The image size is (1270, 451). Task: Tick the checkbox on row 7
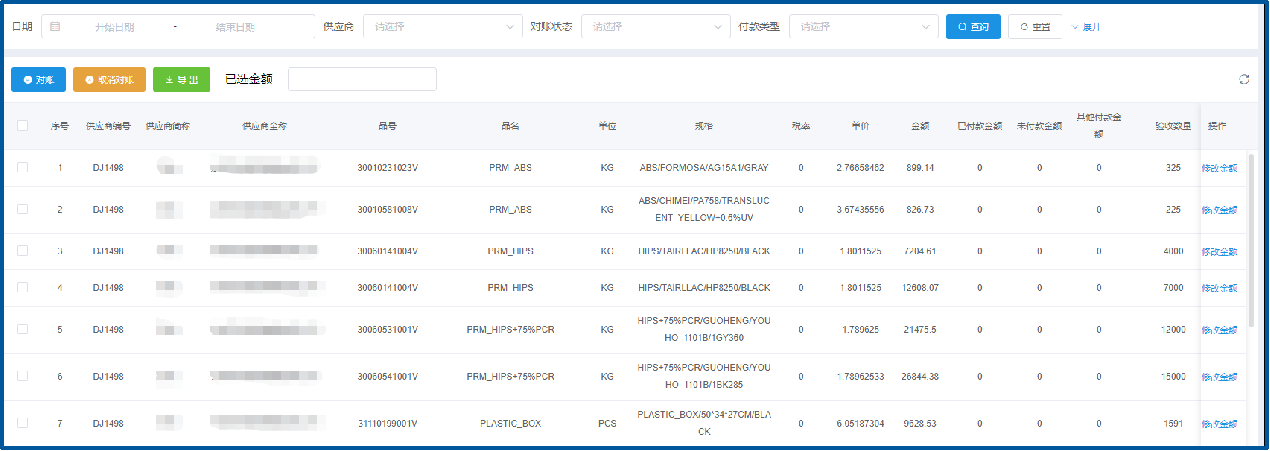click(x=22, y=423)
